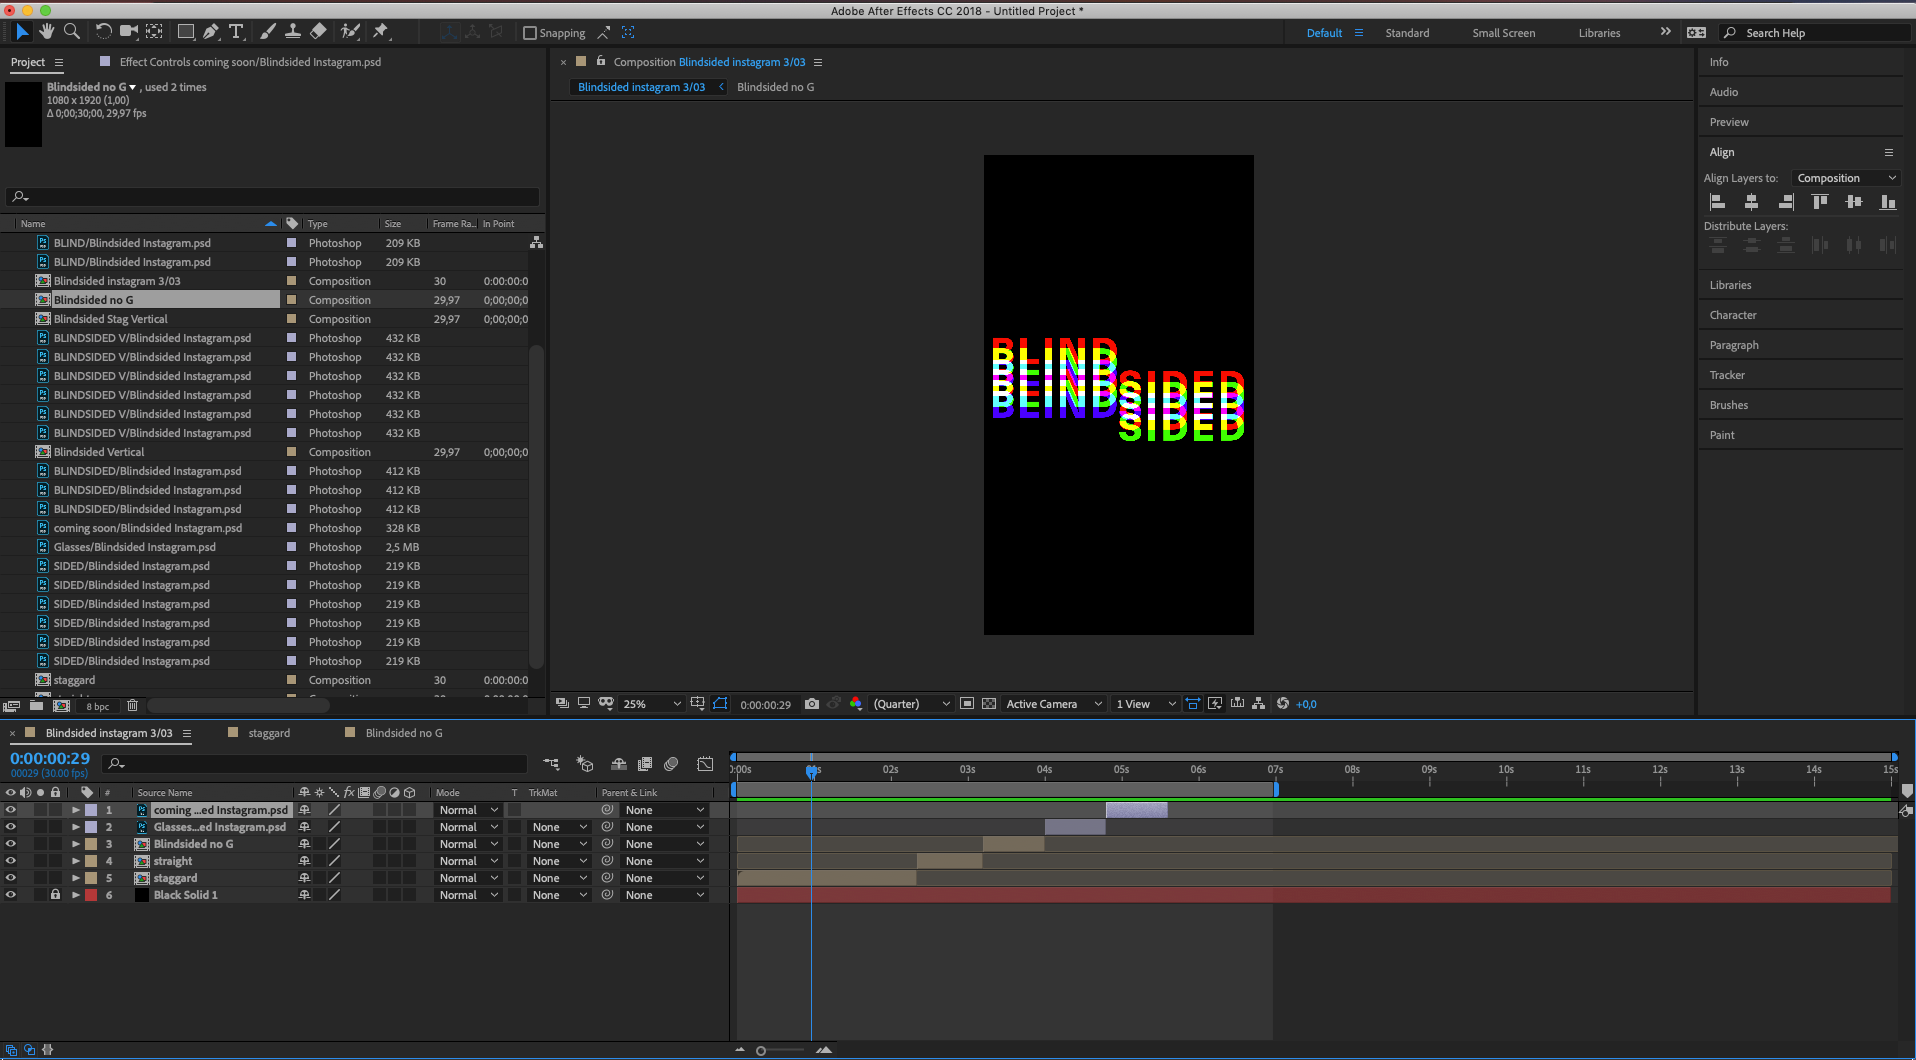The height and width of the screenshot is (1060, 1916).
Task: Toggle the lock on Black Solid 1 layer
Action: point(56,895)
